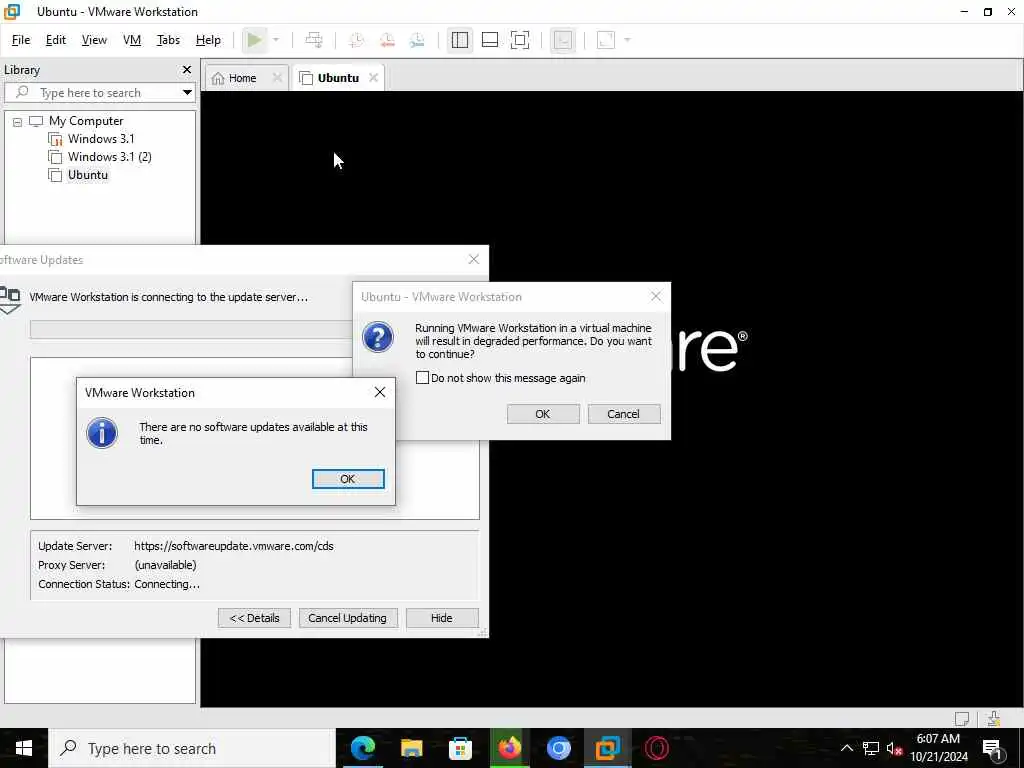
Task: Open the stretch display dropdown arrow
Action: pyautogui.click(x=627, y=40)
